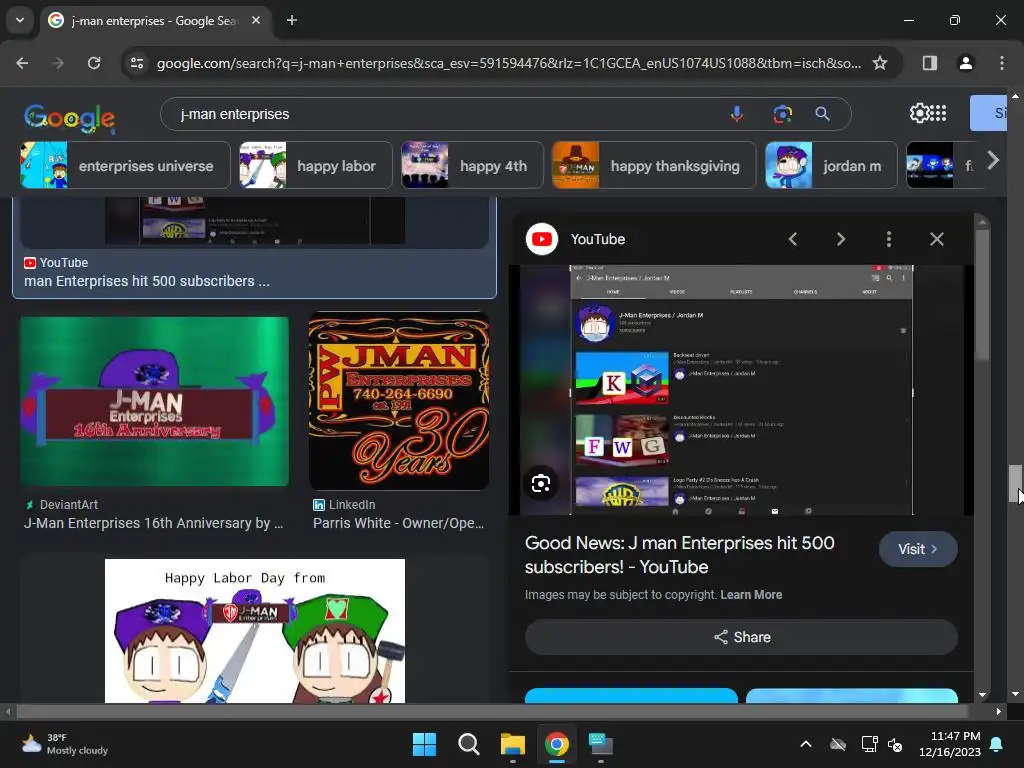Open the large YouTube preview image
The height and width of the screenshot is (768, 1024).
(741, 390)
